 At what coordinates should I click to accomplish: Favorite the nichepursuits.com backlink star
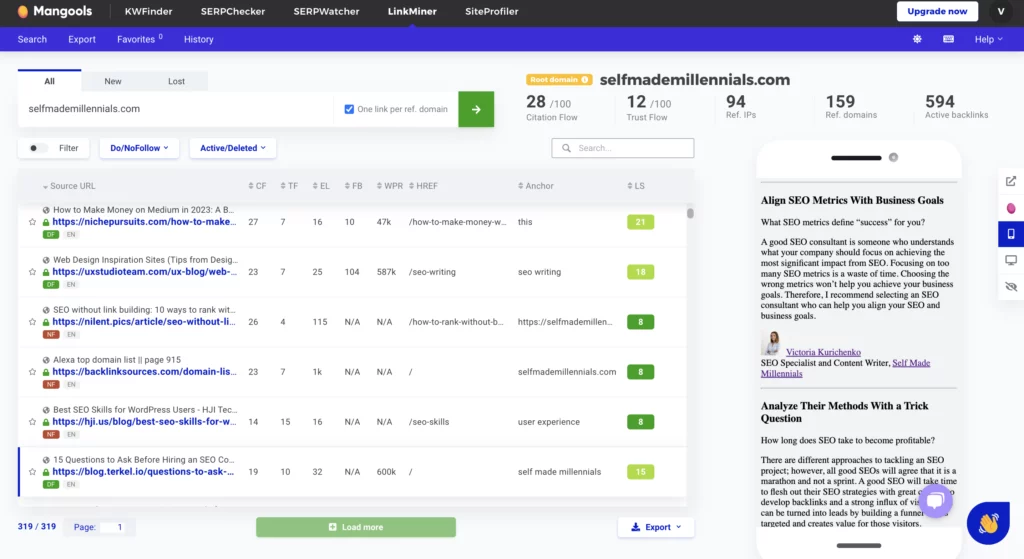[33, 222]
